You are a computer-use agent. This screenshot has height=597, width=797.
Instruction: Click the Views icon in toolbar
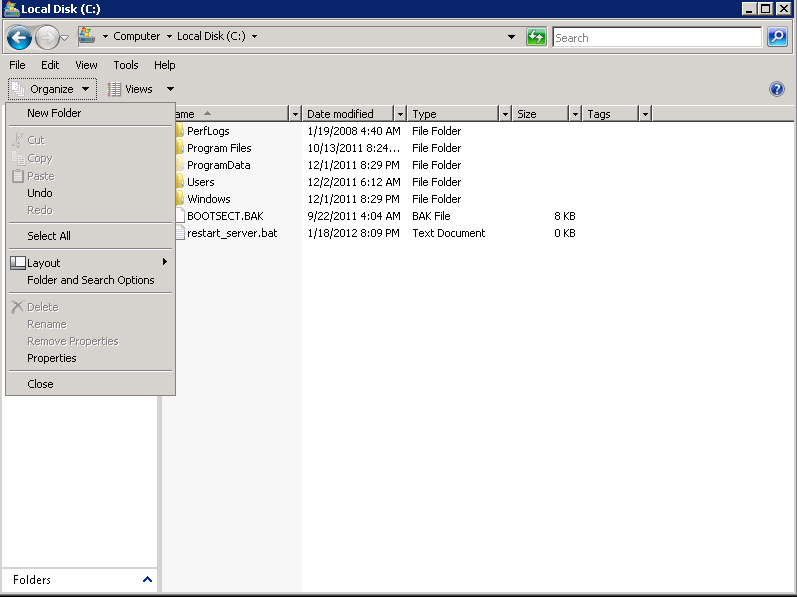tap(114, 89)
